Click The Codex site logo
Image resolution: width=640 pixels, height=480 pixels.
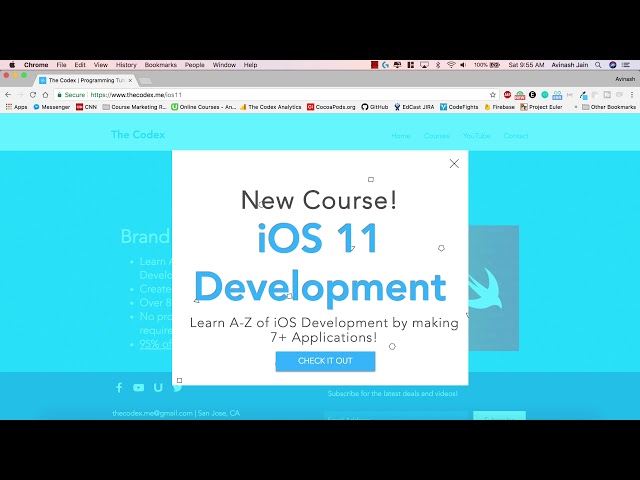pyautogui.click(x=138, y=135)
